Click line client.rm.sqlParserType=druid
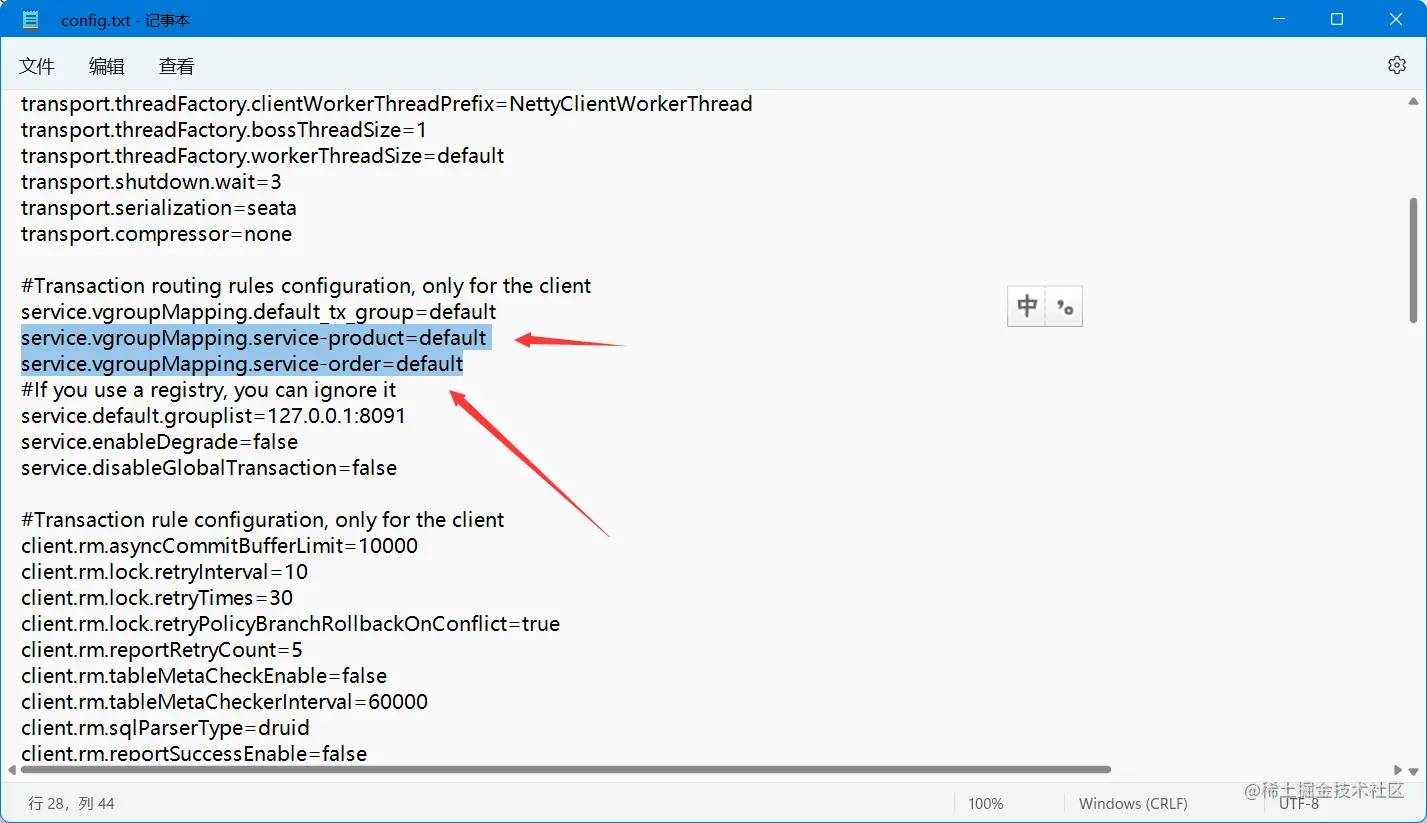Image resolution: width=1427 pixels, height=823 pixels. click(166, 728)
